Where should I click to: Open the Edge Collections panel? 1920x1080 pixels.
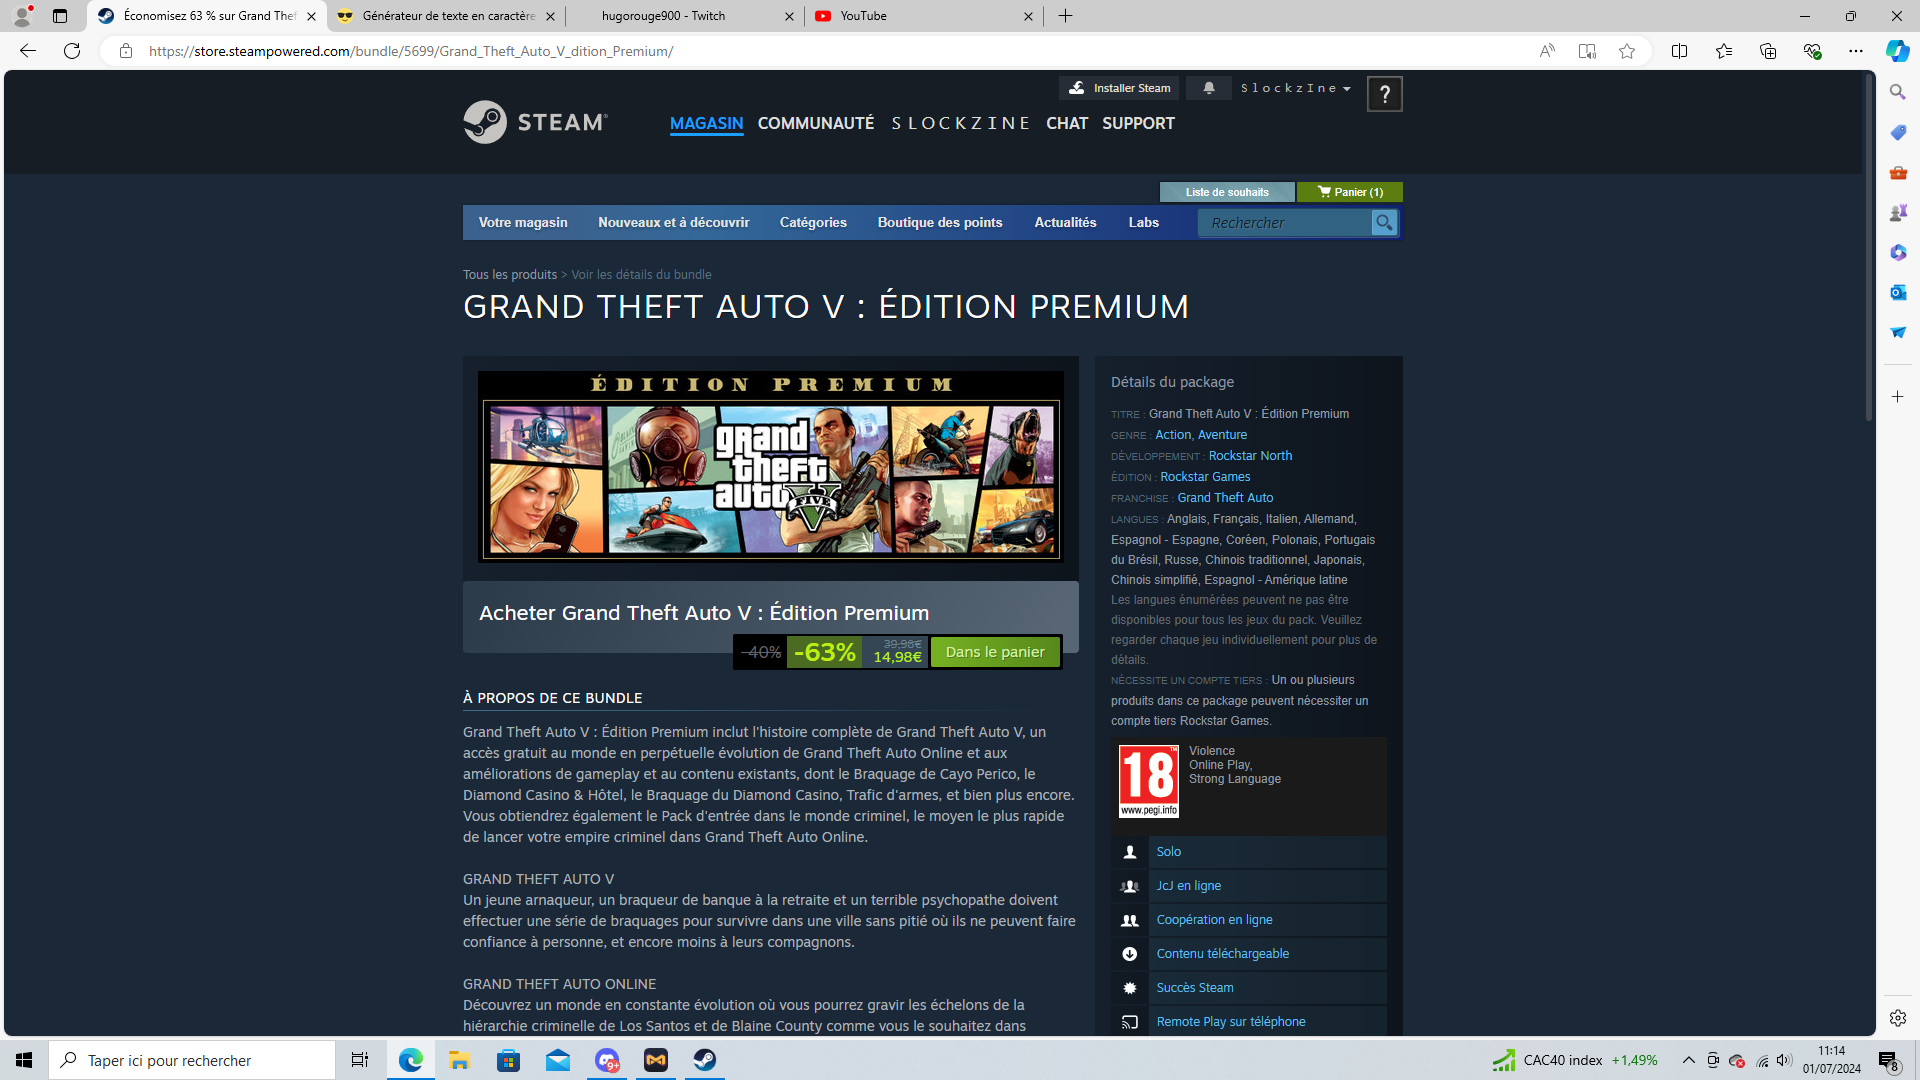[1768, 51]
